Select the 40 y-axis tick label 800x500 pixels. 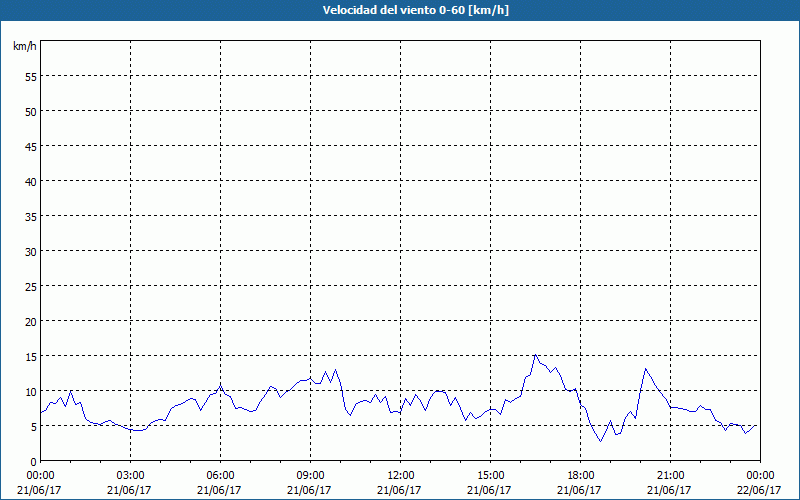coord(31,181)
